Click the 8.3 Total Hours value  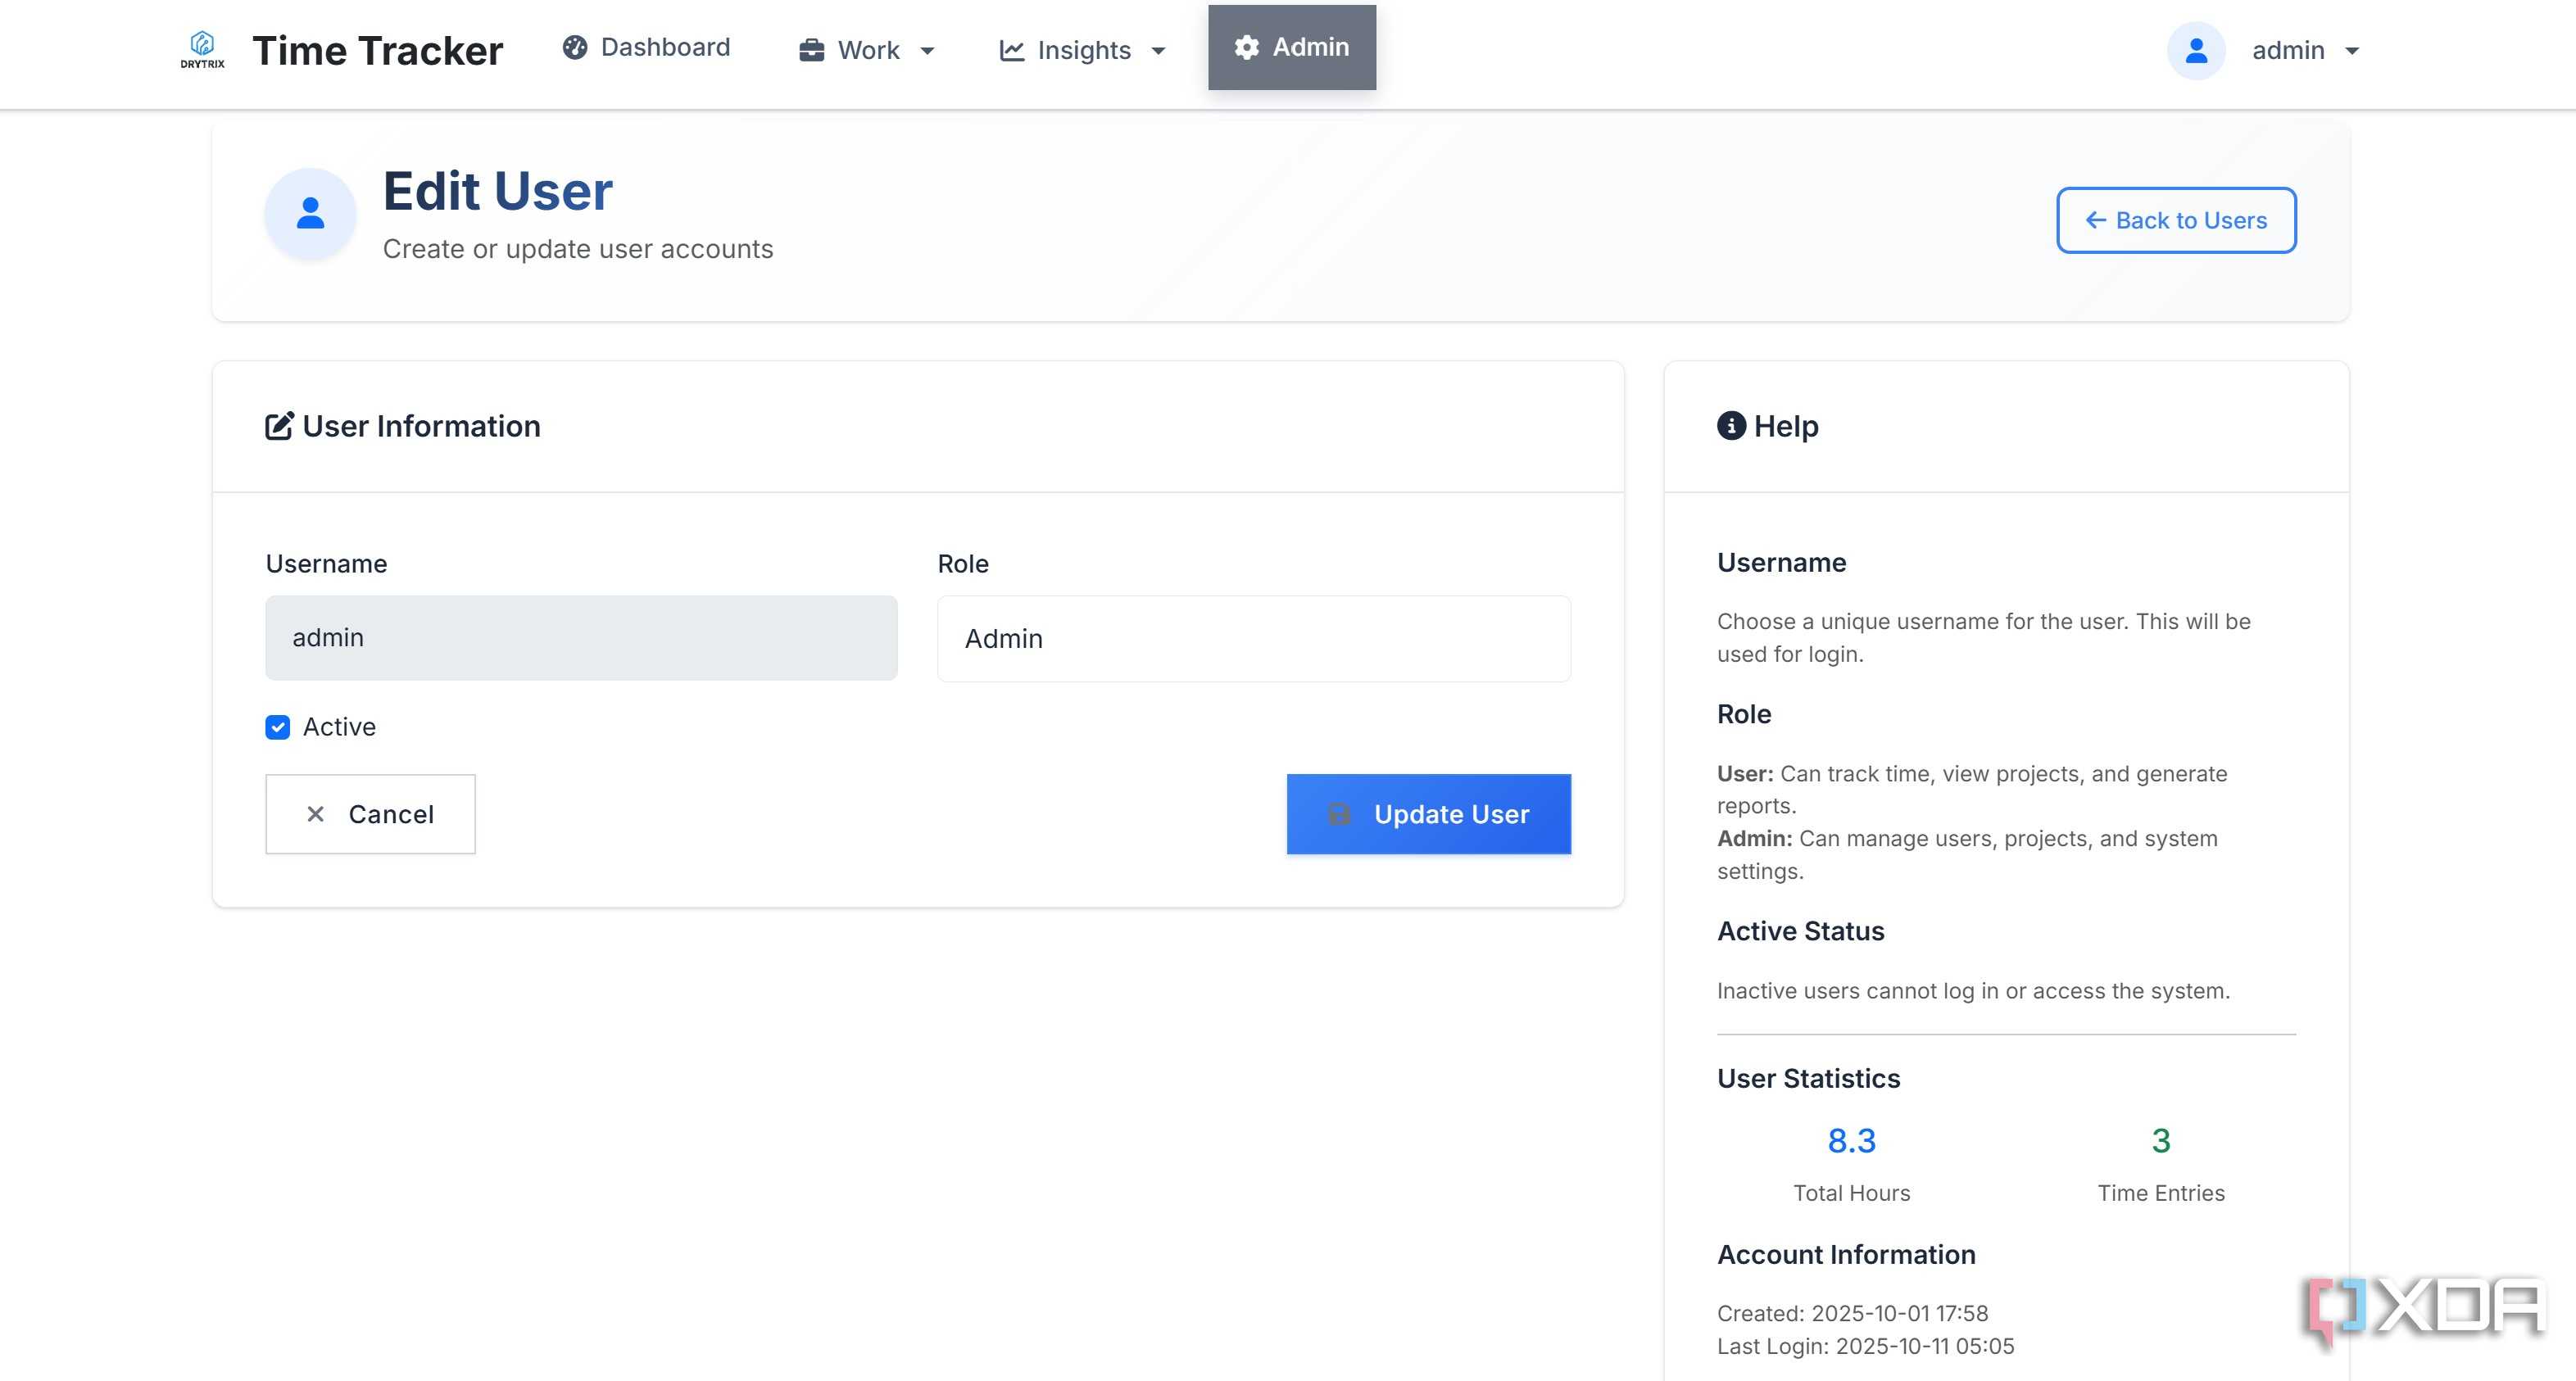[x=1851, y=1141]
